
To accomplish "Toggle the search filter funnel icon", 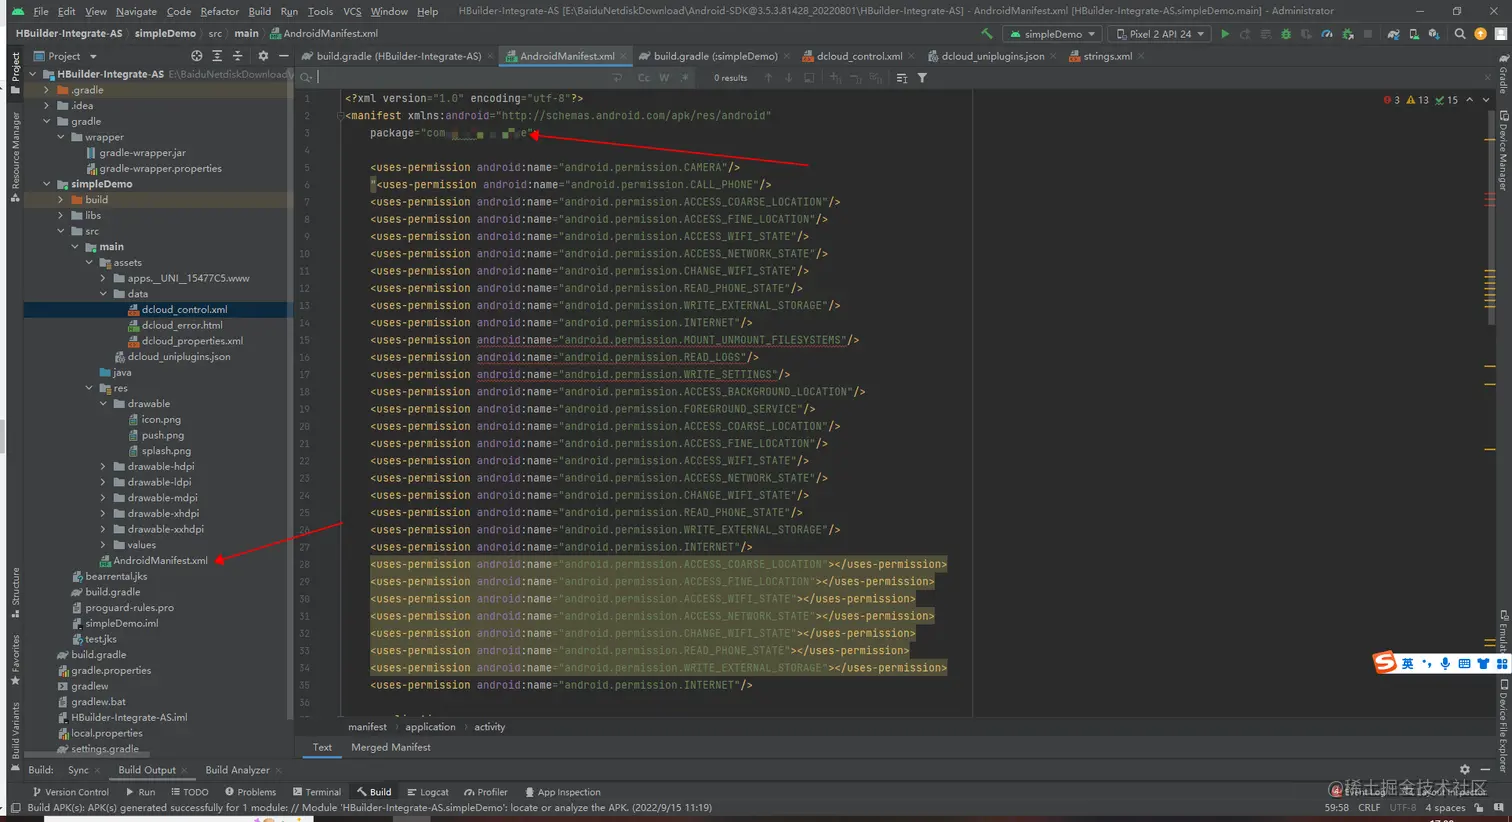I will pos(922,78).
